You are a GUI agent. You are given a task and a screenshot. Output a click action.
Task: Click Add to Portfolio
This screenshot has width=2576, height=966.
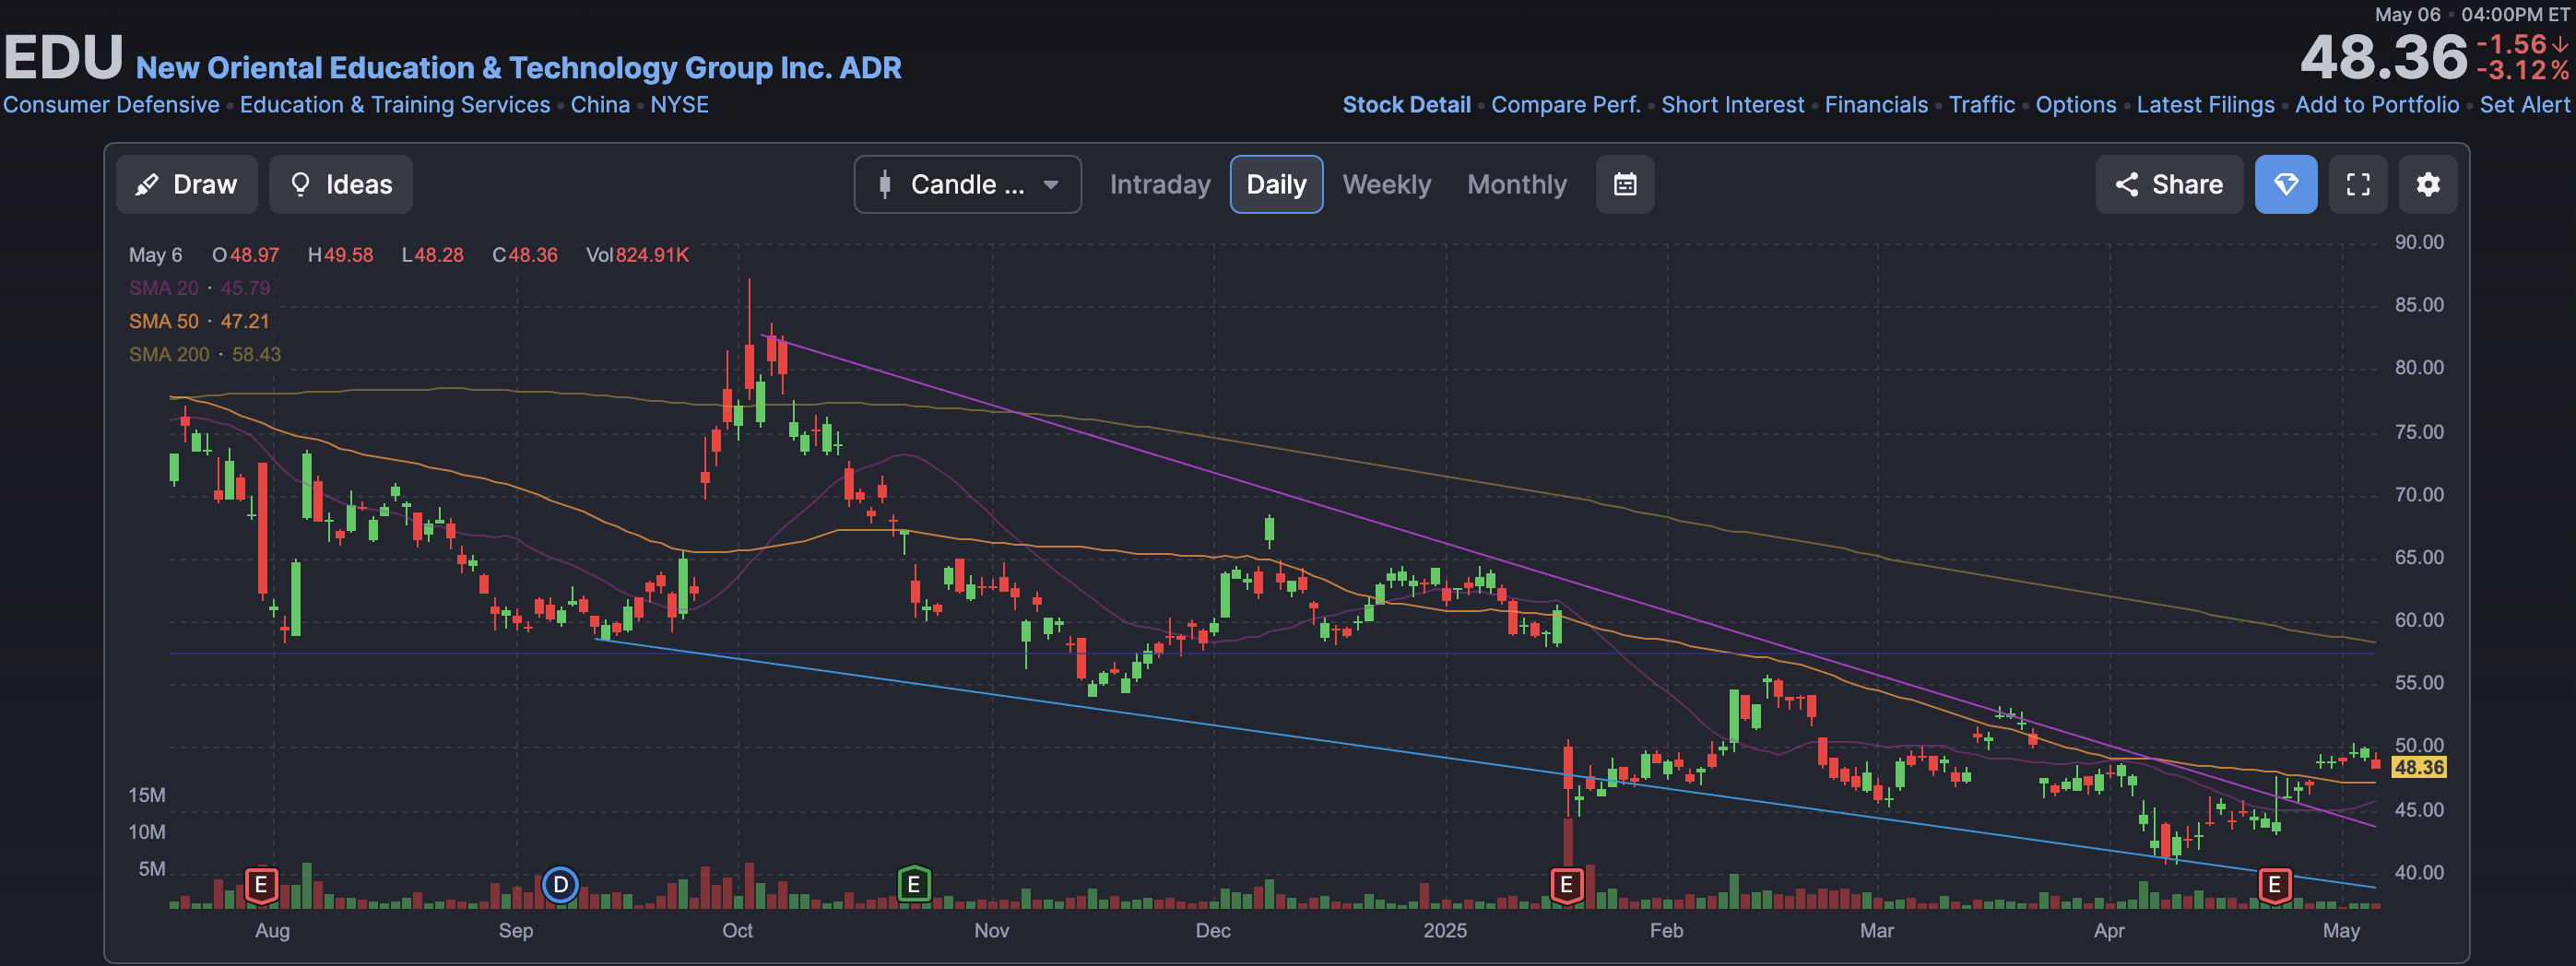pos(2377,105)
